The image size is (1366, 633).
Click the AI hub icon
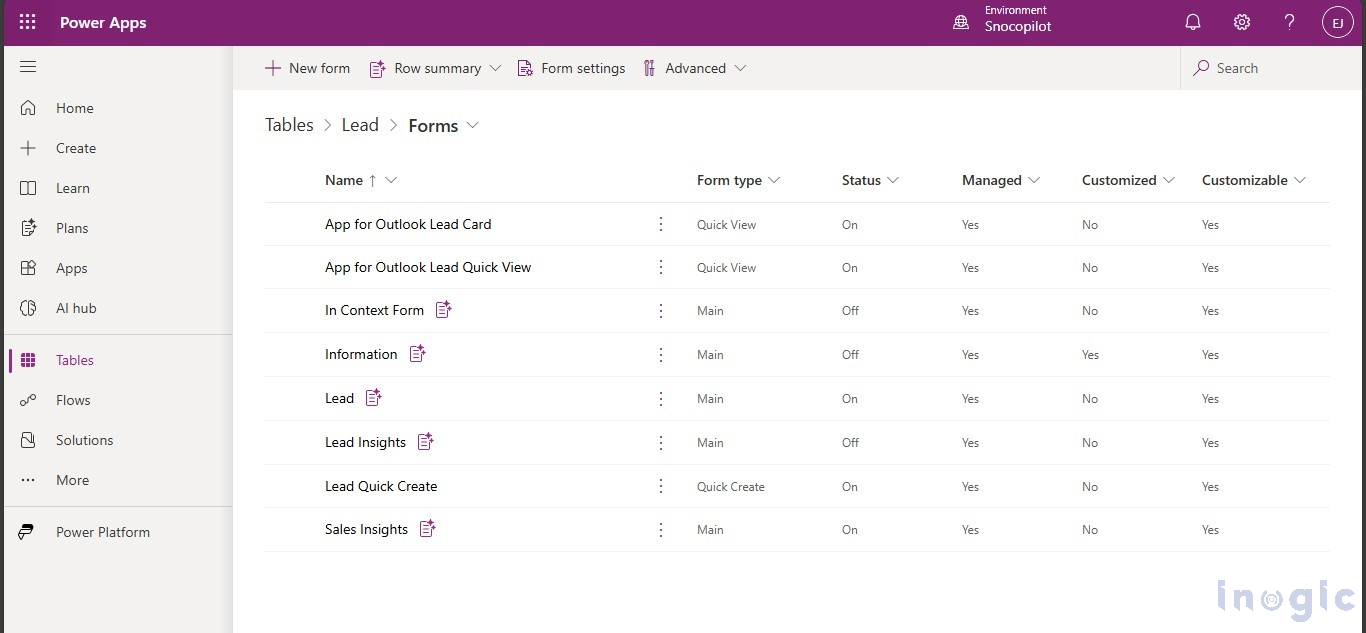click(28, 308)
